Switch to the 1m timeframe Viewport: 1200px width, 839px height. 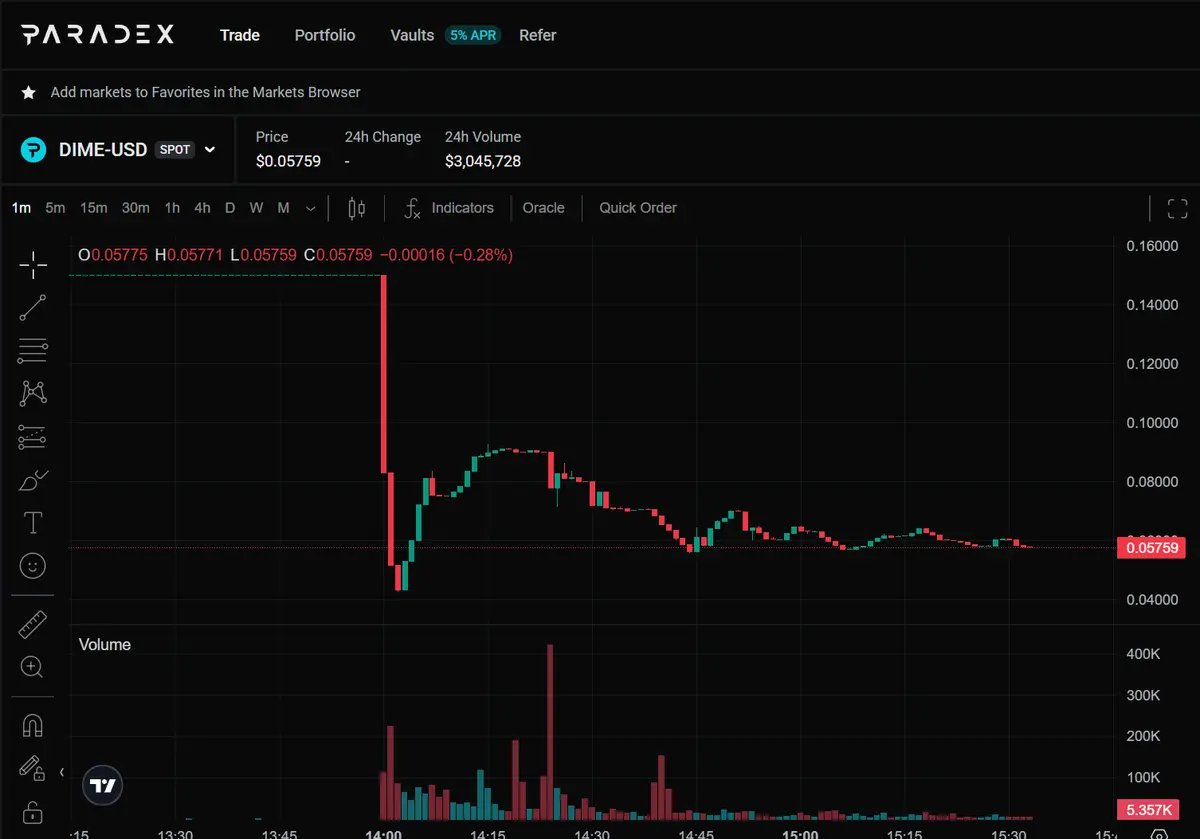click(x=21, y=208)
